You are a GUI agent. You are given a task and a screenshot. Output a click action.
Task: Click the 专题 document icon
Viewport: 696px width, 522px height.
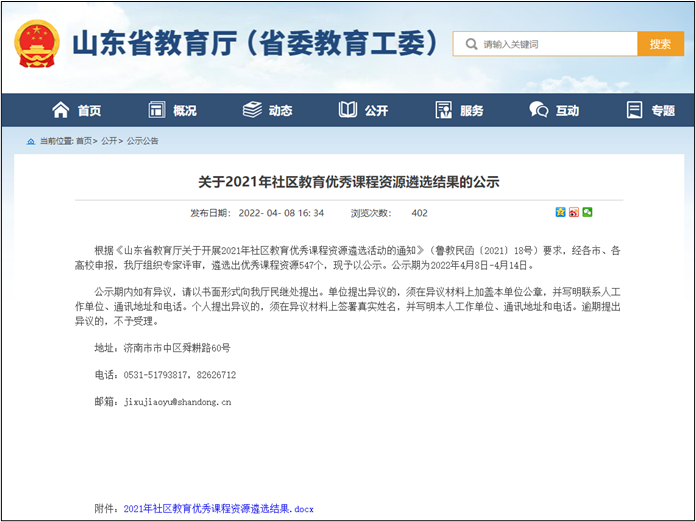[x=634, y=110]
